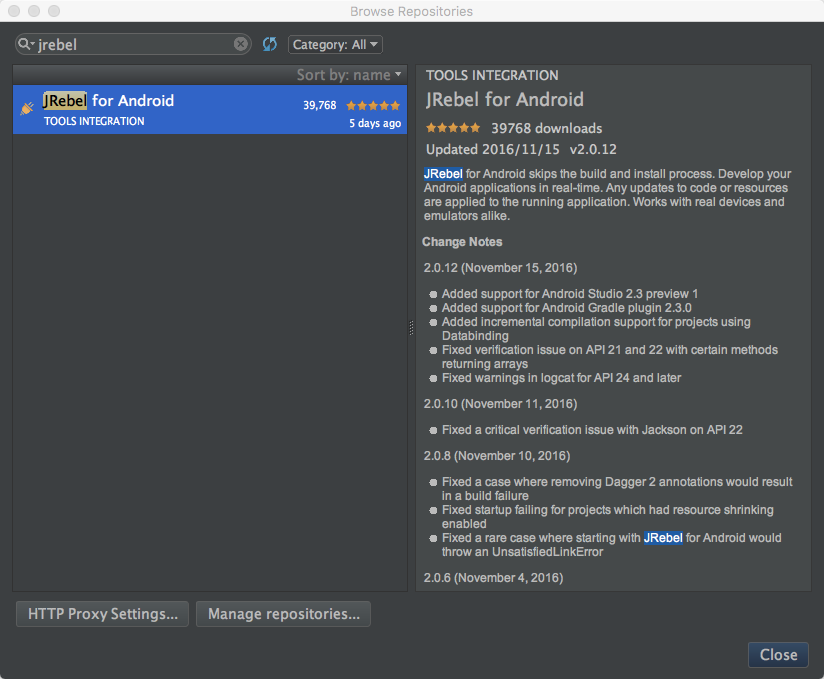Zoom the Browse Repositories window
824x679 pixels.
(55, 11)
